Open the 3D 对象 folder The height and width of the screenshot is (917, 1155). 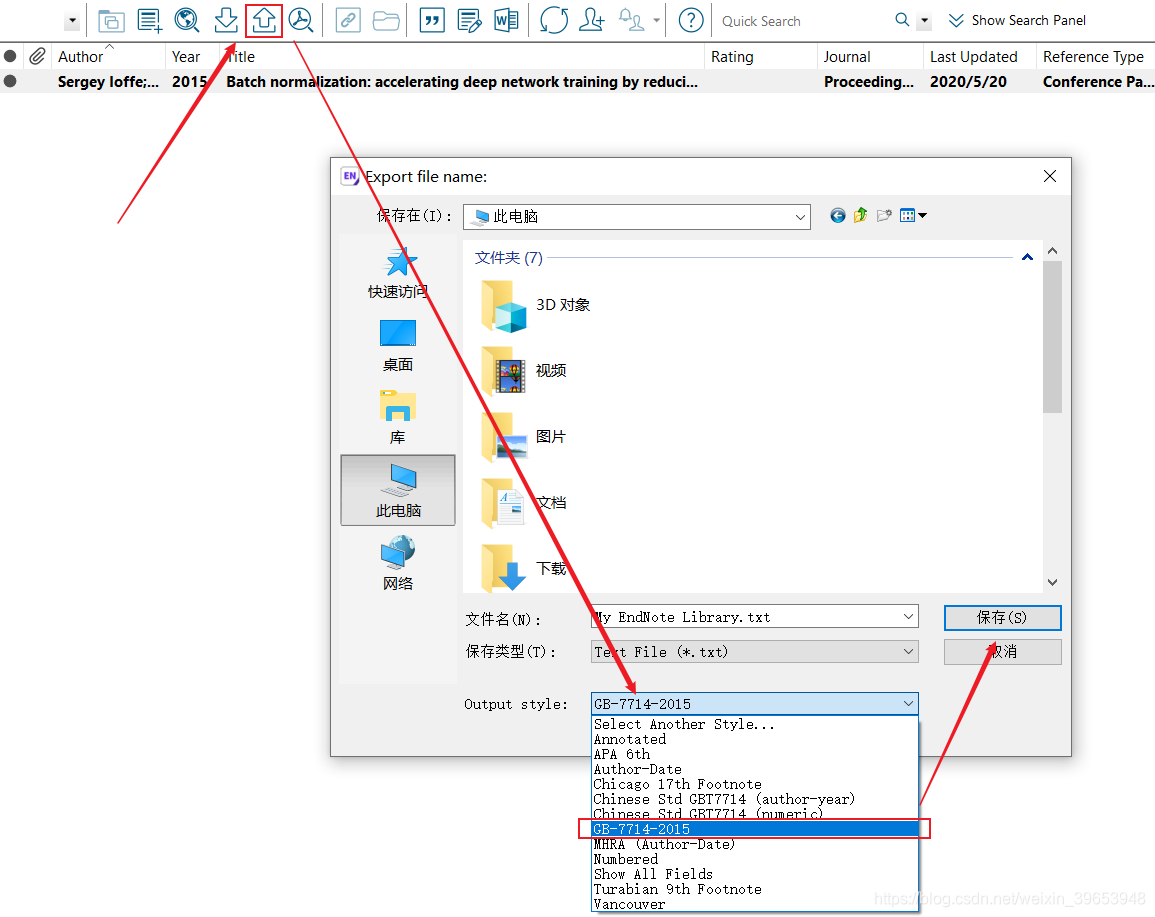coord(536,306)
